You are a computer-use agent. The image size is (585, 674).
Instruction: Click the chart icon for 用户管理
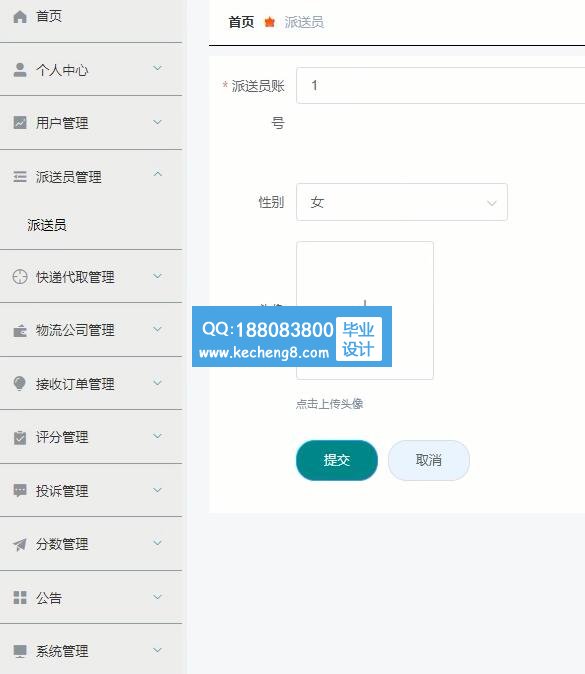click(x=20, y=123)
